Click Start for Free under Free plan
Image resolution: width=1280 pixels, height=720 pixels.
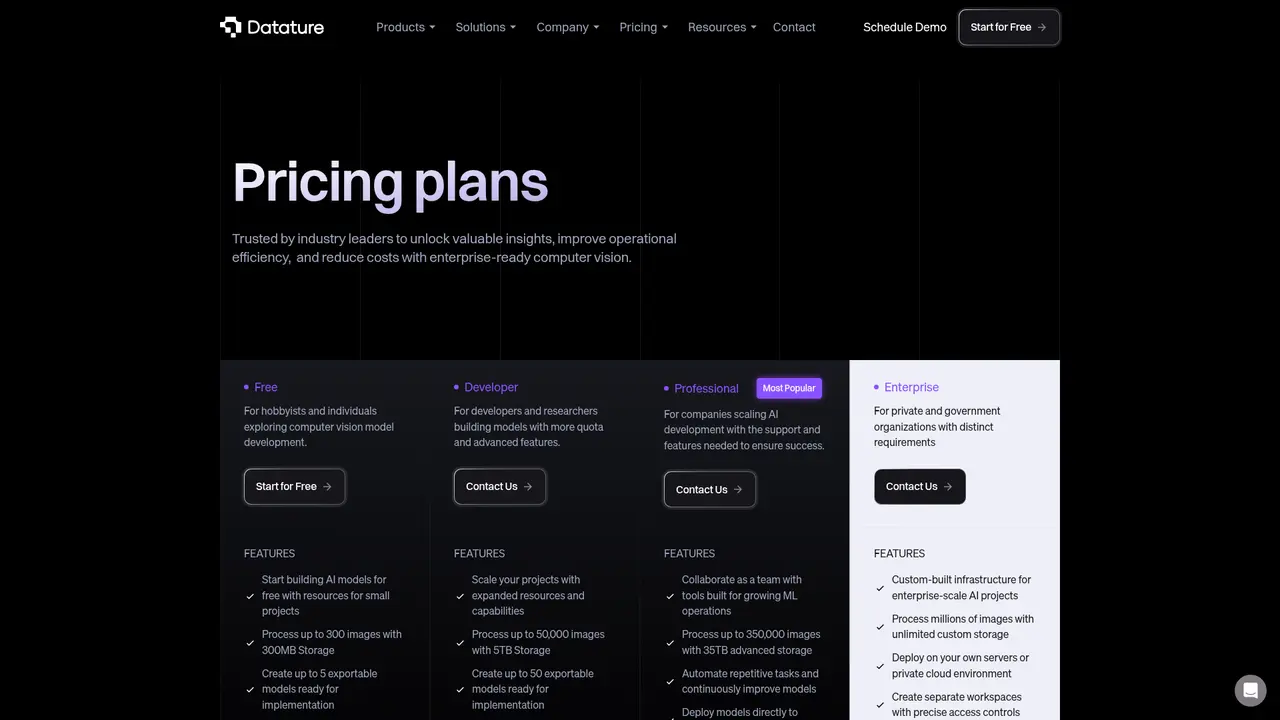point(294,487)
